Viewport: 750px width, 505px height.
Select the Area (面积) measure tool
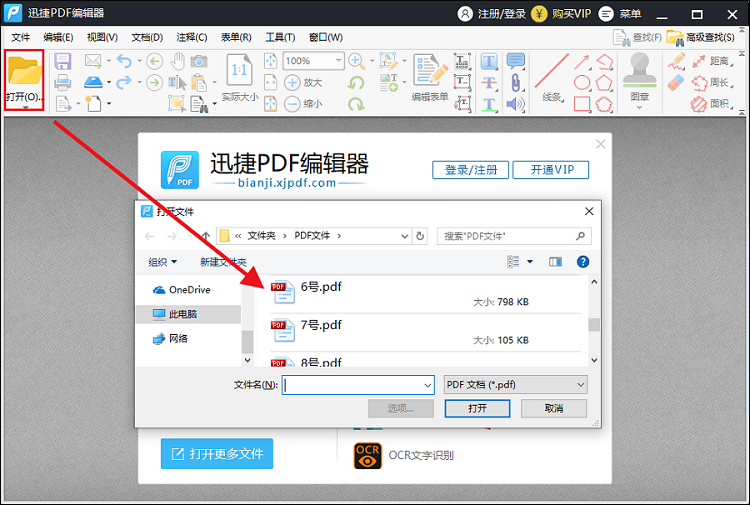712,104
